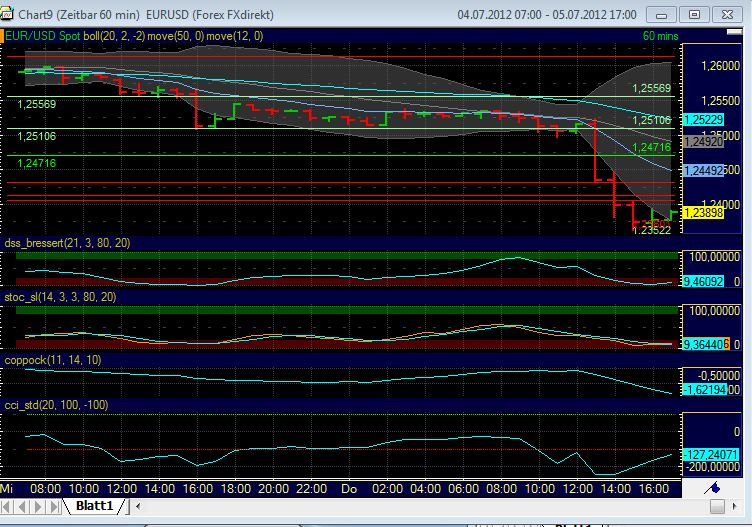Click the yellow 1,23898 current price tag
Screen dimensions: 752x527
tap(703, 212)
